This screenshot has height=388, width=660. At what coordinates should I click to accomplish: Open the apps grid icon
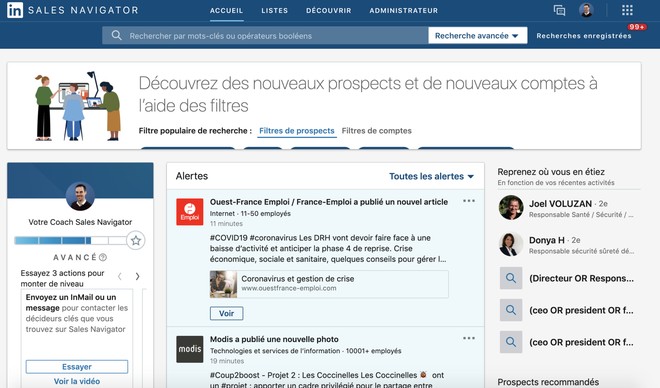tap(627, 10)
